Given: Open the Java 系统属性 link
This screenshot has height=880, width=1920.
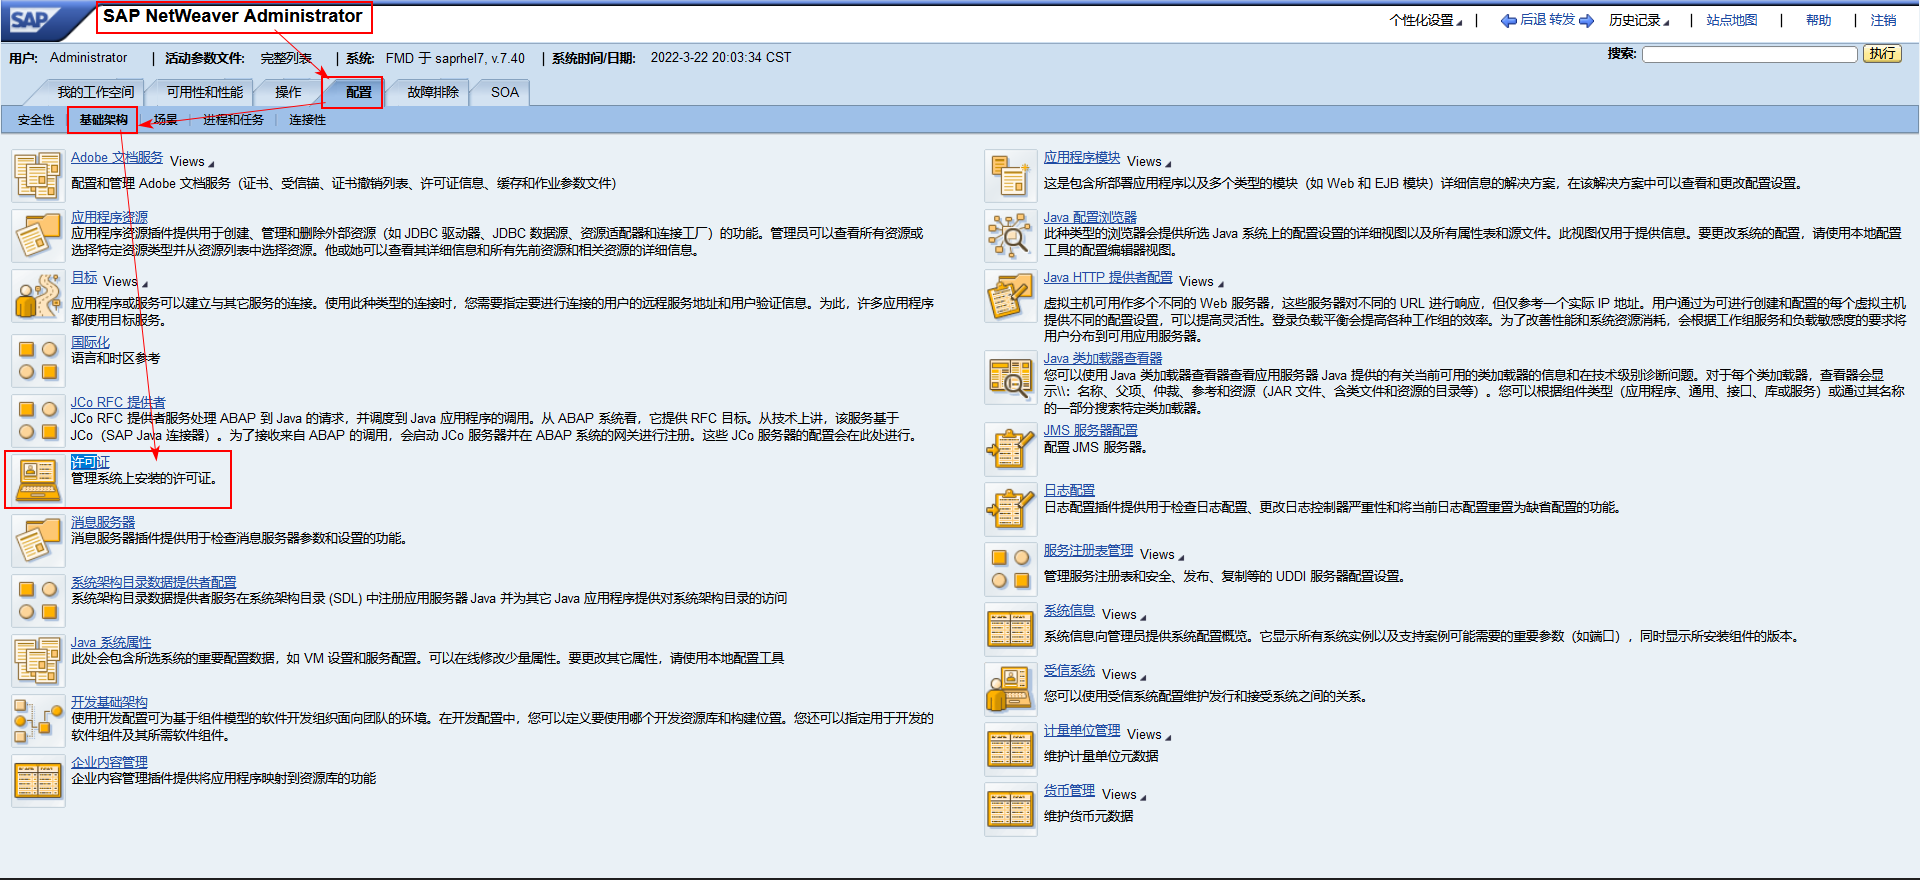Looking at the screenshot, I should (x=111, y=642).
